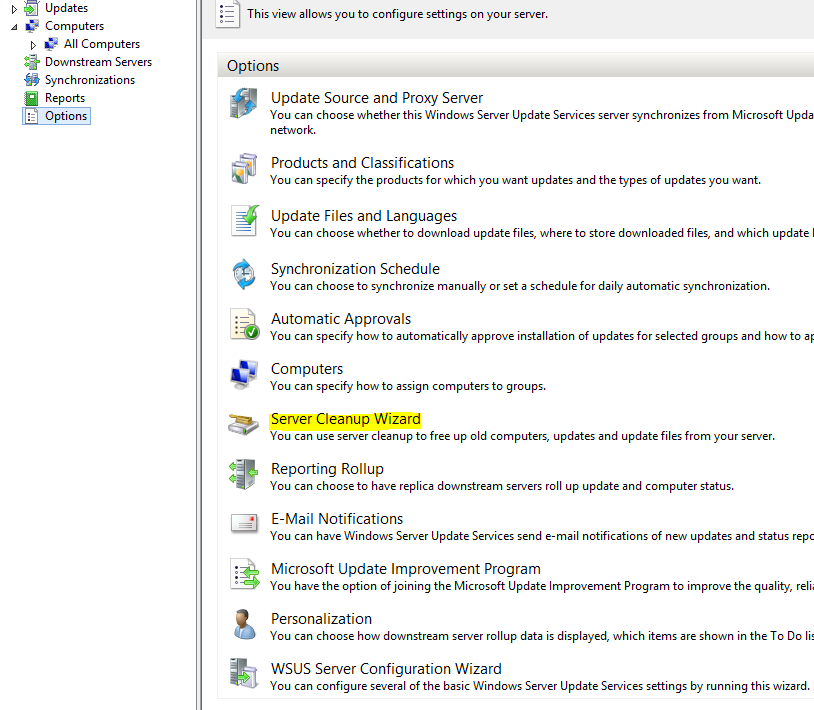Open Reports in the navigation tree
814x710 pixels.
point(65,98)
